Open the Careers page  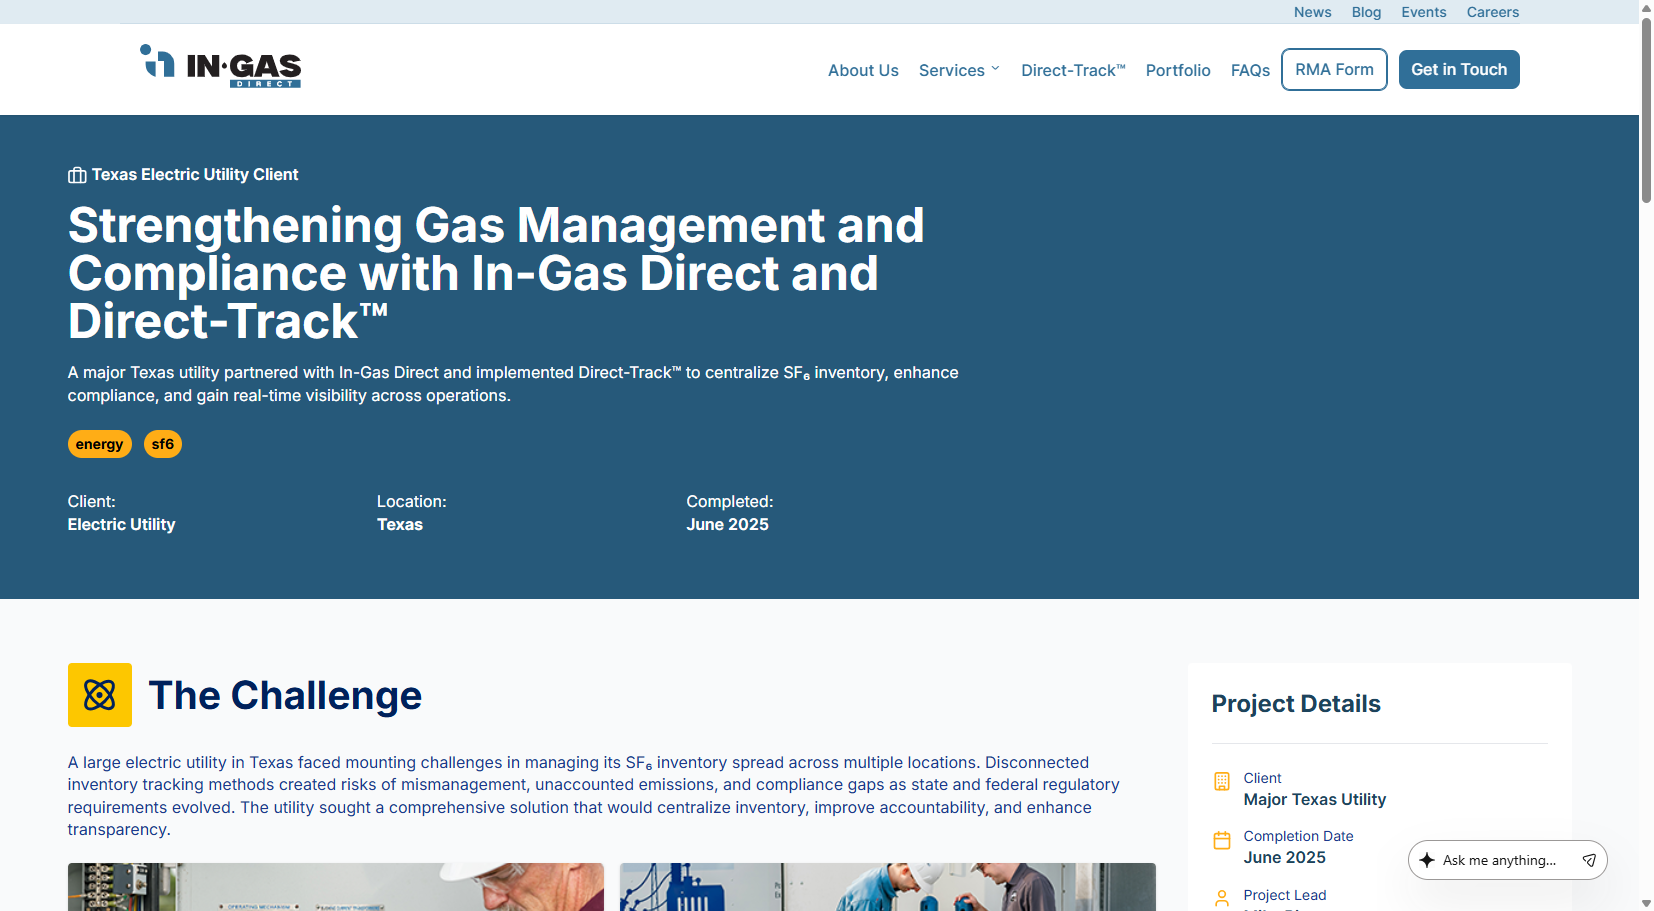[x=1492, y=11]
